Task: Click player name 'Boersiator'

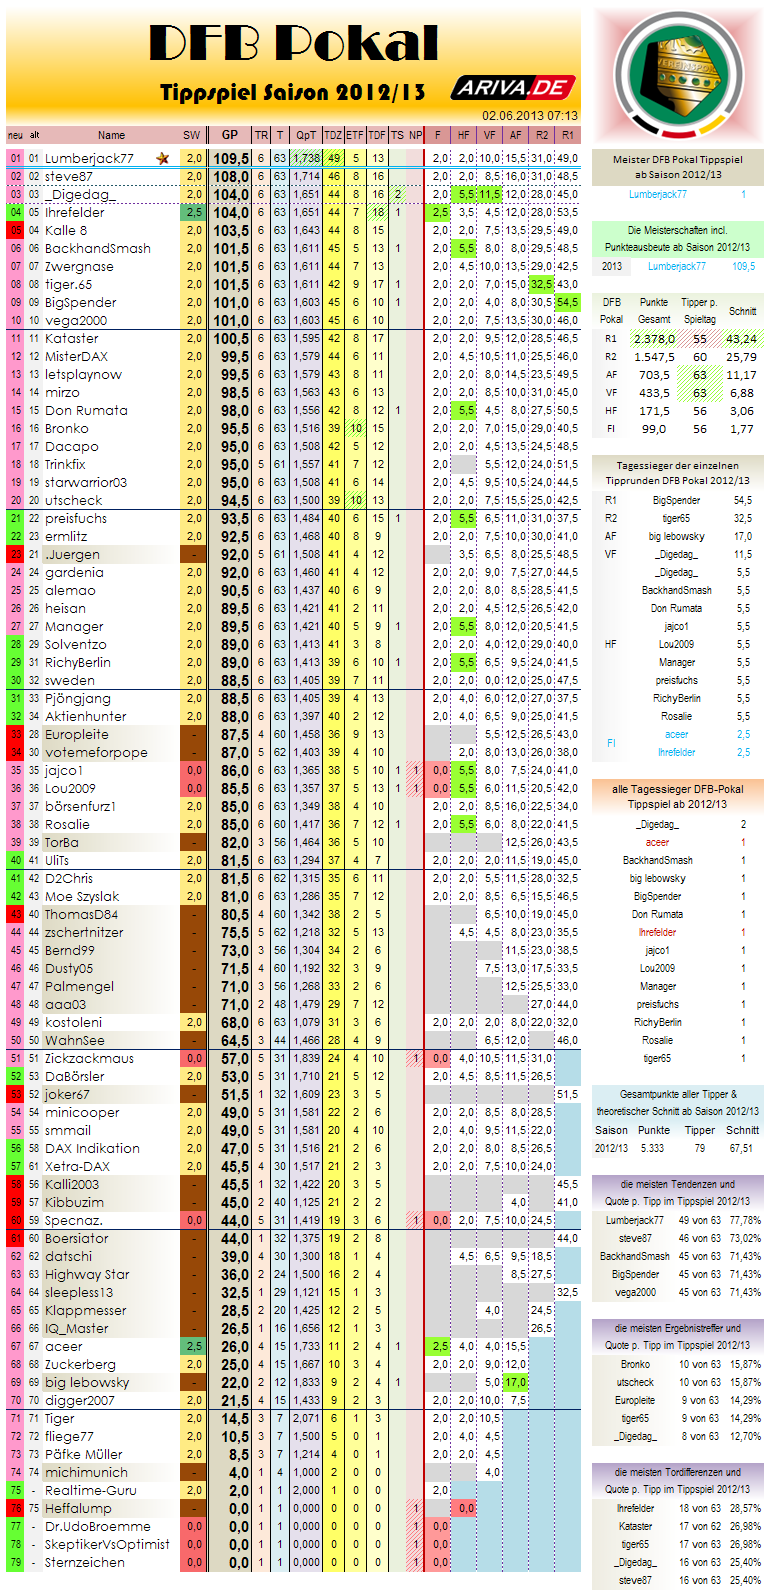Action: tap(77, 1238)
